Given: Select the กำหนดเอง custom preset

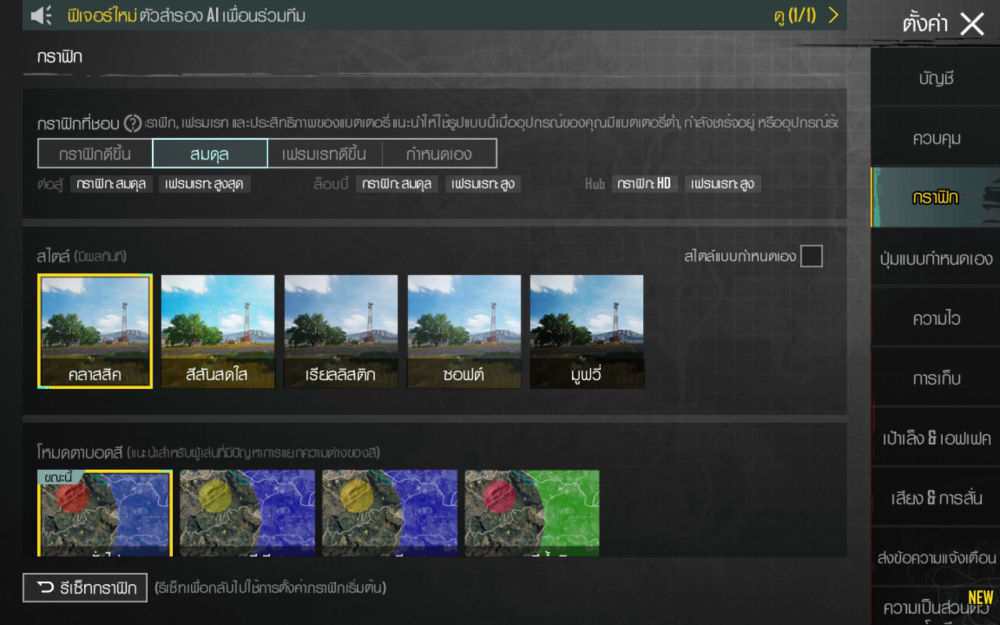Looking at the screenshot, I should [439, 154].
